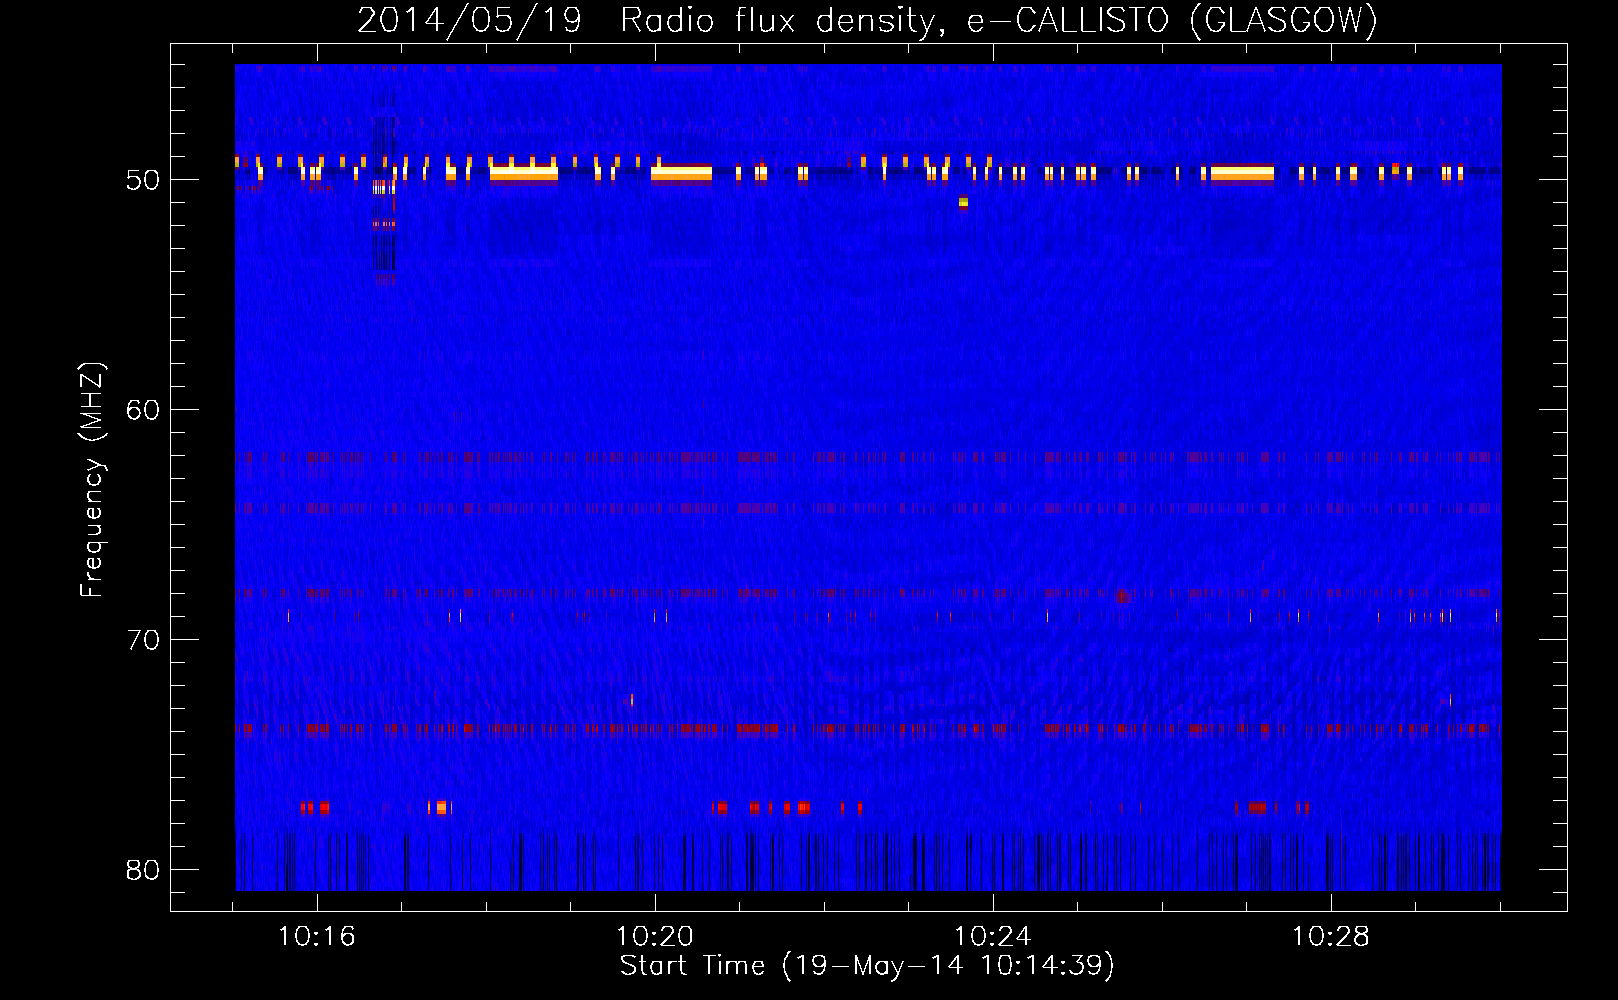The height and width of the screenshot is (1000, 1618).
Task: Click the plot title "Radio flux density, e-CALLISTO (GLASGOW)"
Action: pos(999,21)
